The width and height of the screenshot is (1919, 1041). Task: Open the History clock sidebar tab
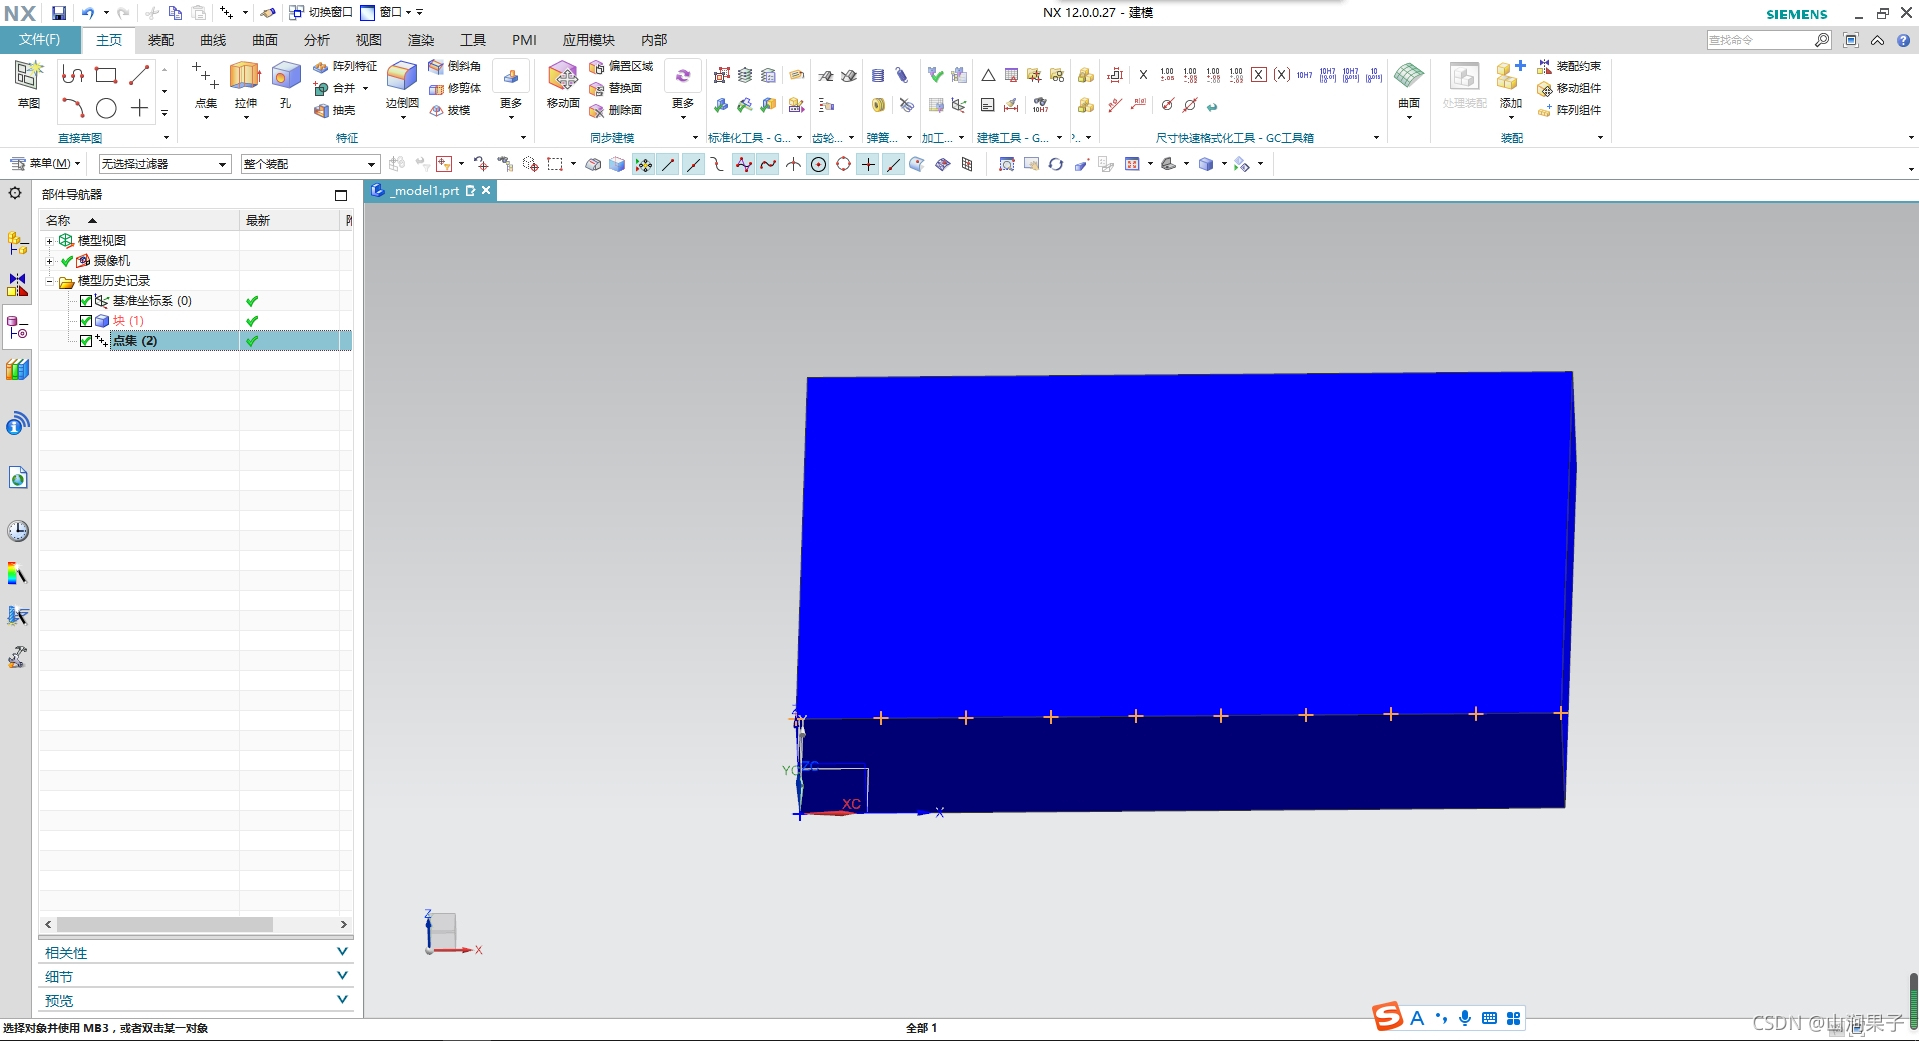(x=17, y=531)
